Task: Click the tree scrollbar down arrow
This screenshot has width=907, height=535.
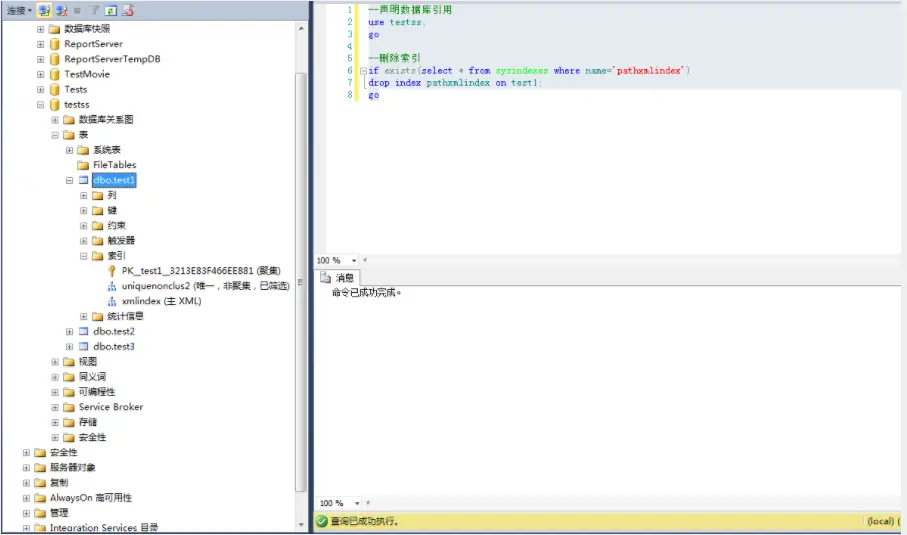Action: (x=301, y=525)
